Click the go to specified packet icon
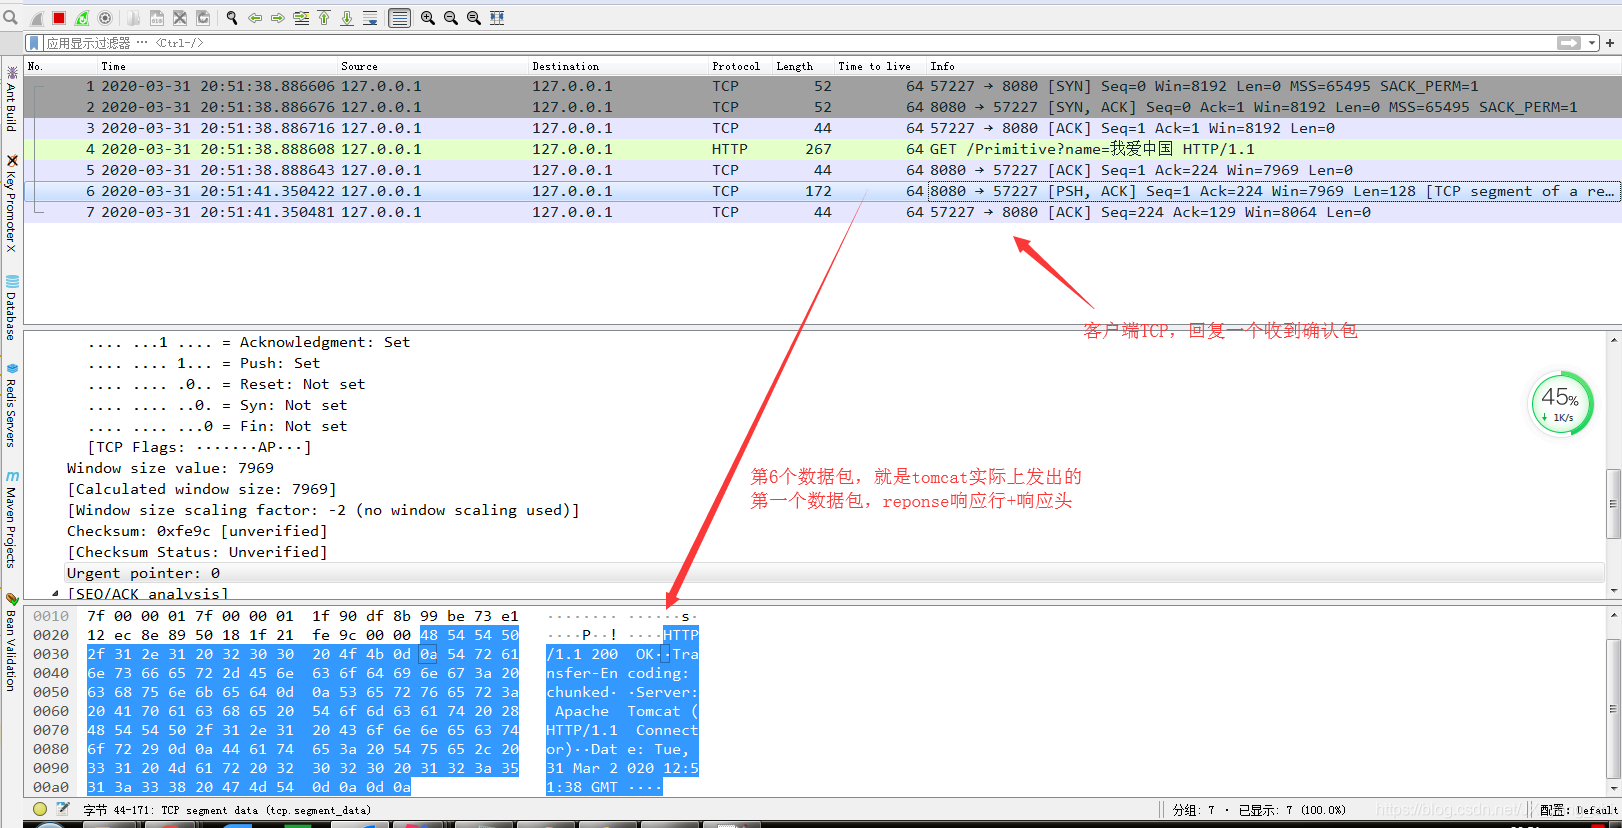Screen dimensions: 1622x828 click(301, 18)
